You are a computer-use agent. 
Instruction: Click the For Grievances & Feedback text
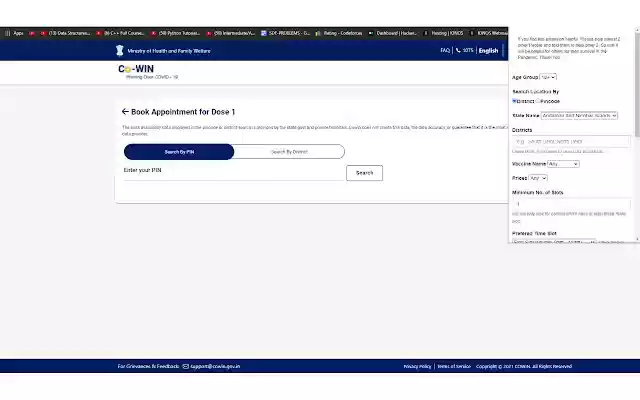[148, 366]
